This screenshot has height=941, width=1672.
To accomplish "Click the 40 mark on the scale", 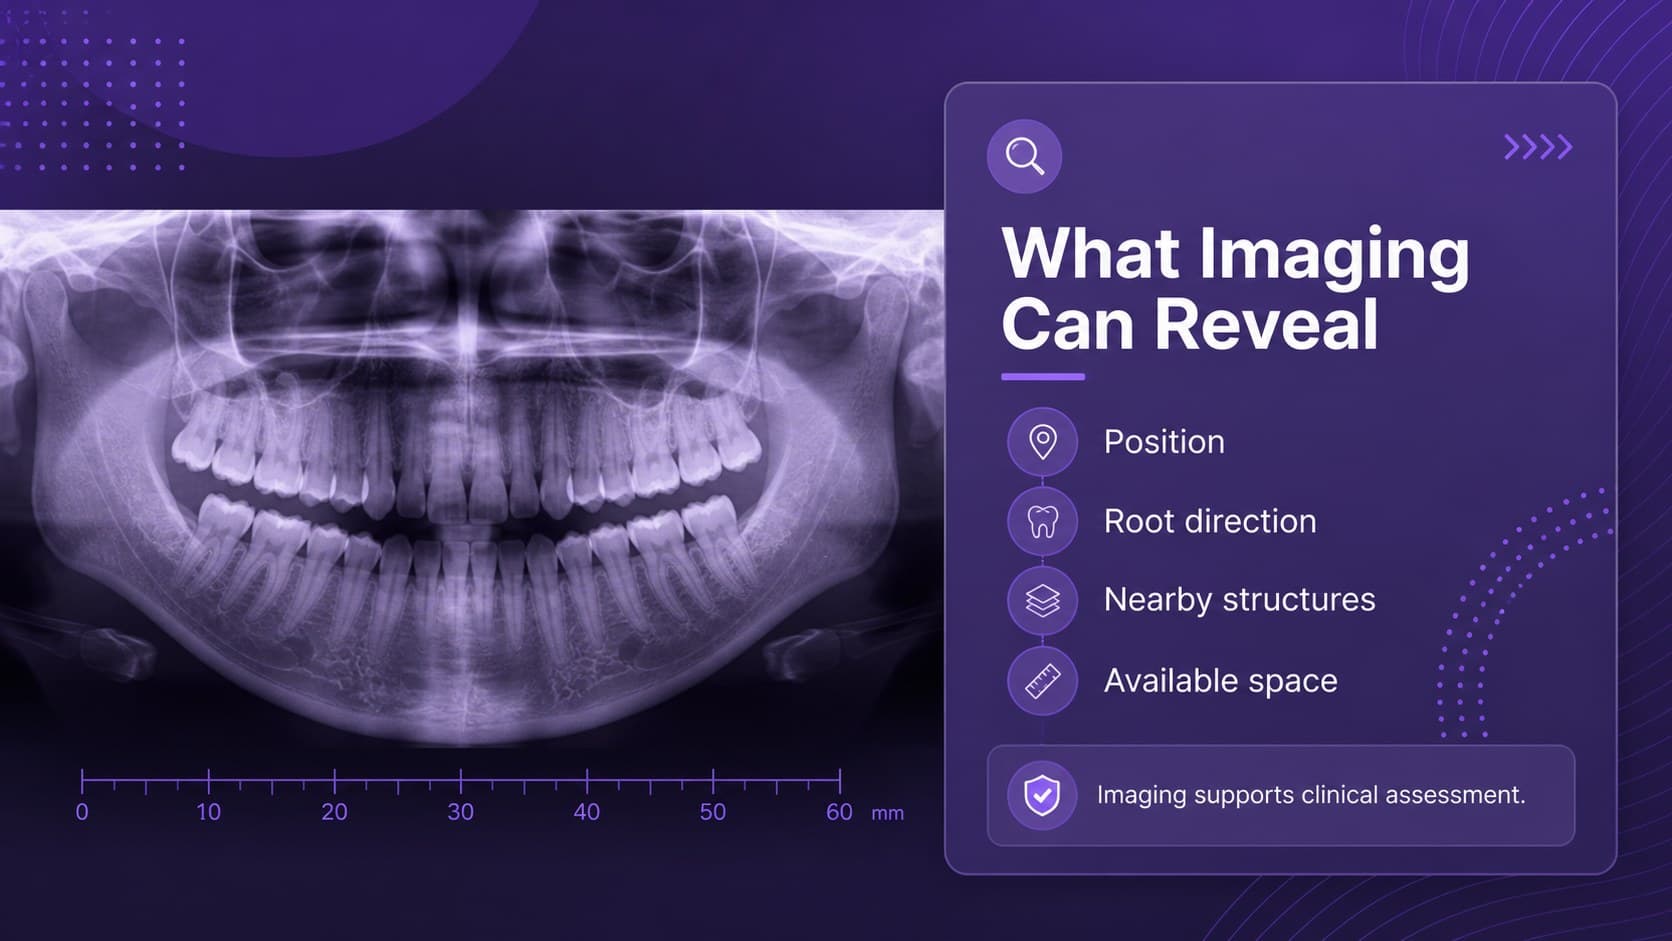I will (x=587, y=812).
